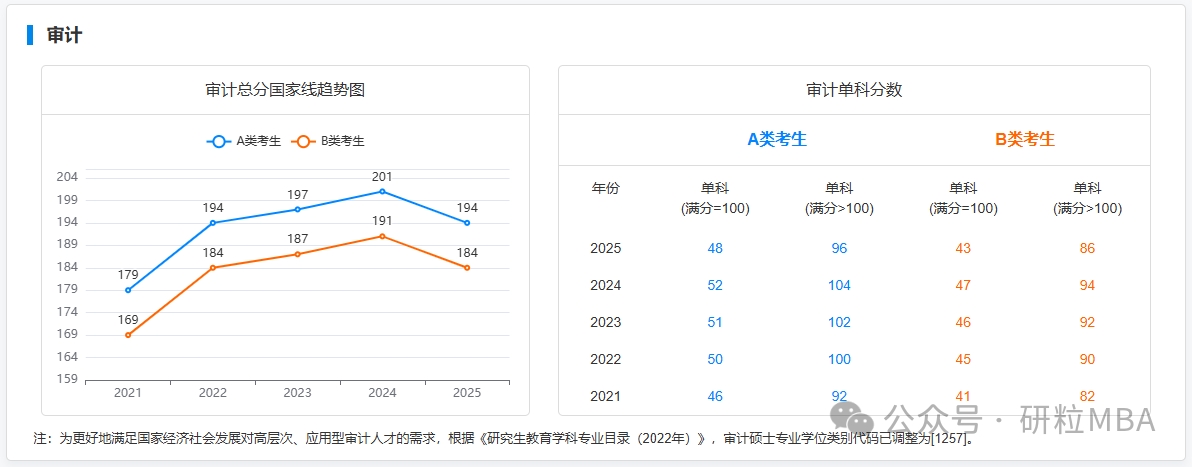Click the 2023 row B类 score 92
Screen dimensions: 1192x467
pyautogui.click(x=1087, y=322)
